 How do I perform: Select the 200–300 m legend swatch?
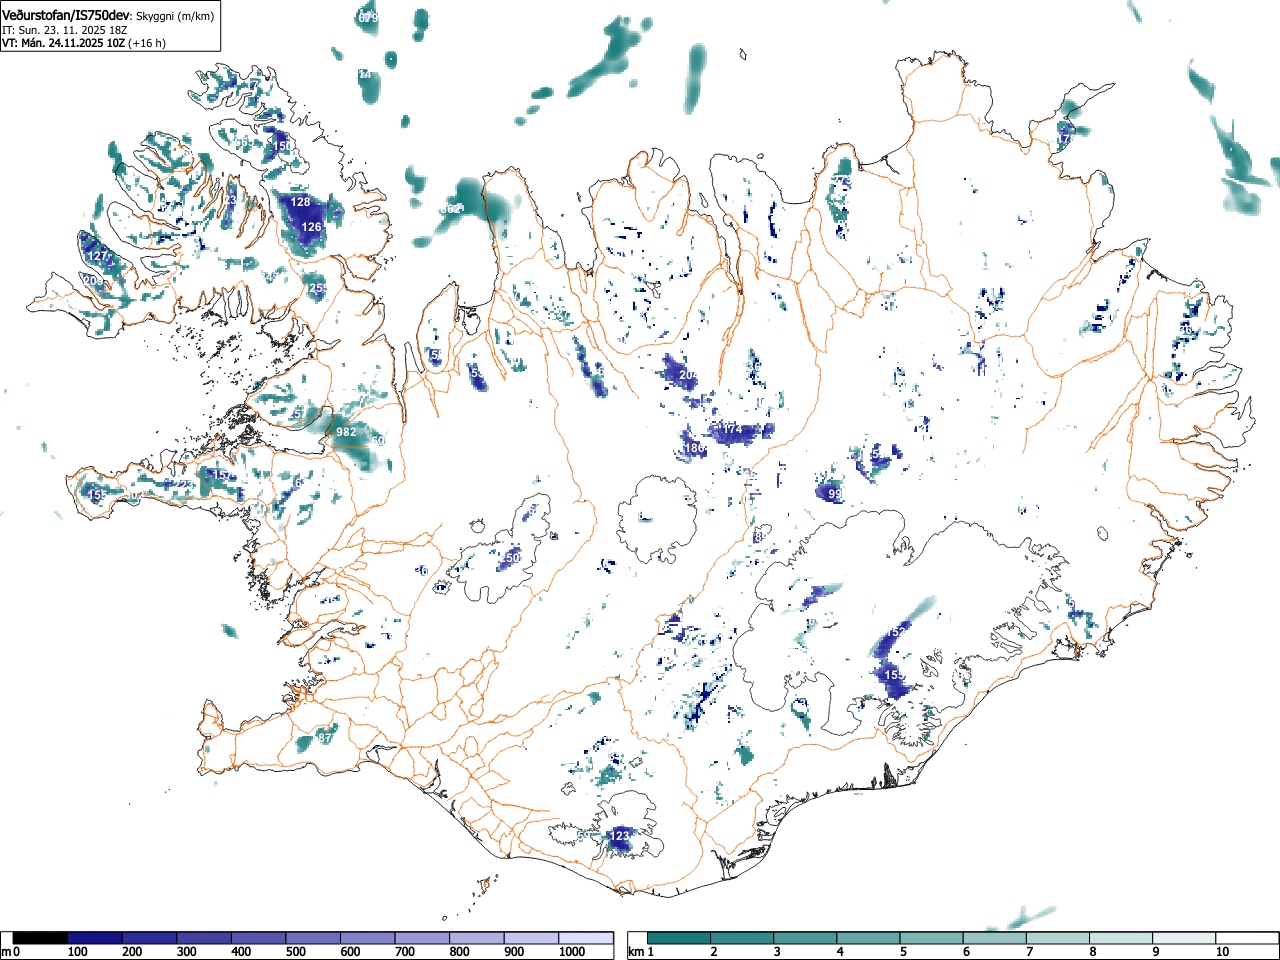tap(150, 938)
